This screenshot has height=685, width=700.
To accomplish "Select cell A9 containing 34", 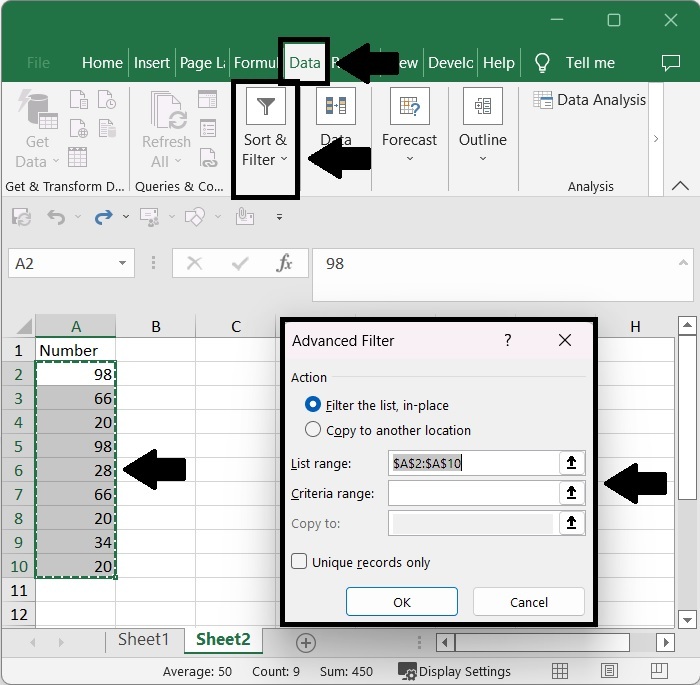I will (x=76, y=542).
